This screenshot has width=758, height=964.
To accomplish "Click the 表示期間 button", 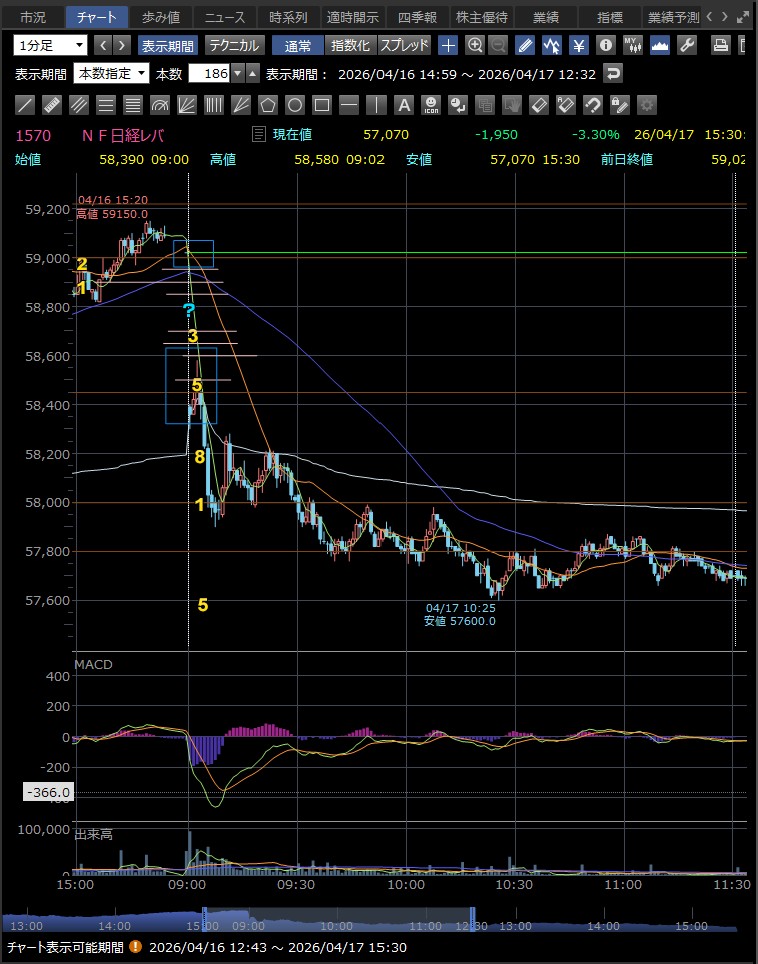I will coord(167,45).
